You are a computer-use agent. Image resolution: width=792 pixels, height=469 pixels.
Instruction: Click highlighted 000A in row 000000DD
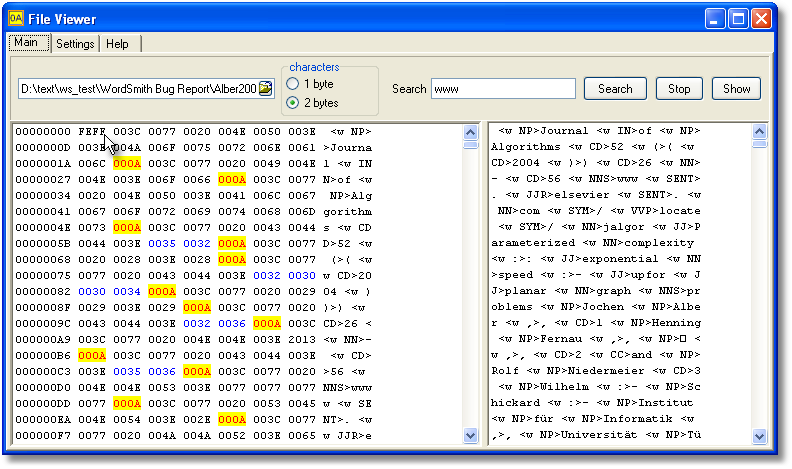127,403
